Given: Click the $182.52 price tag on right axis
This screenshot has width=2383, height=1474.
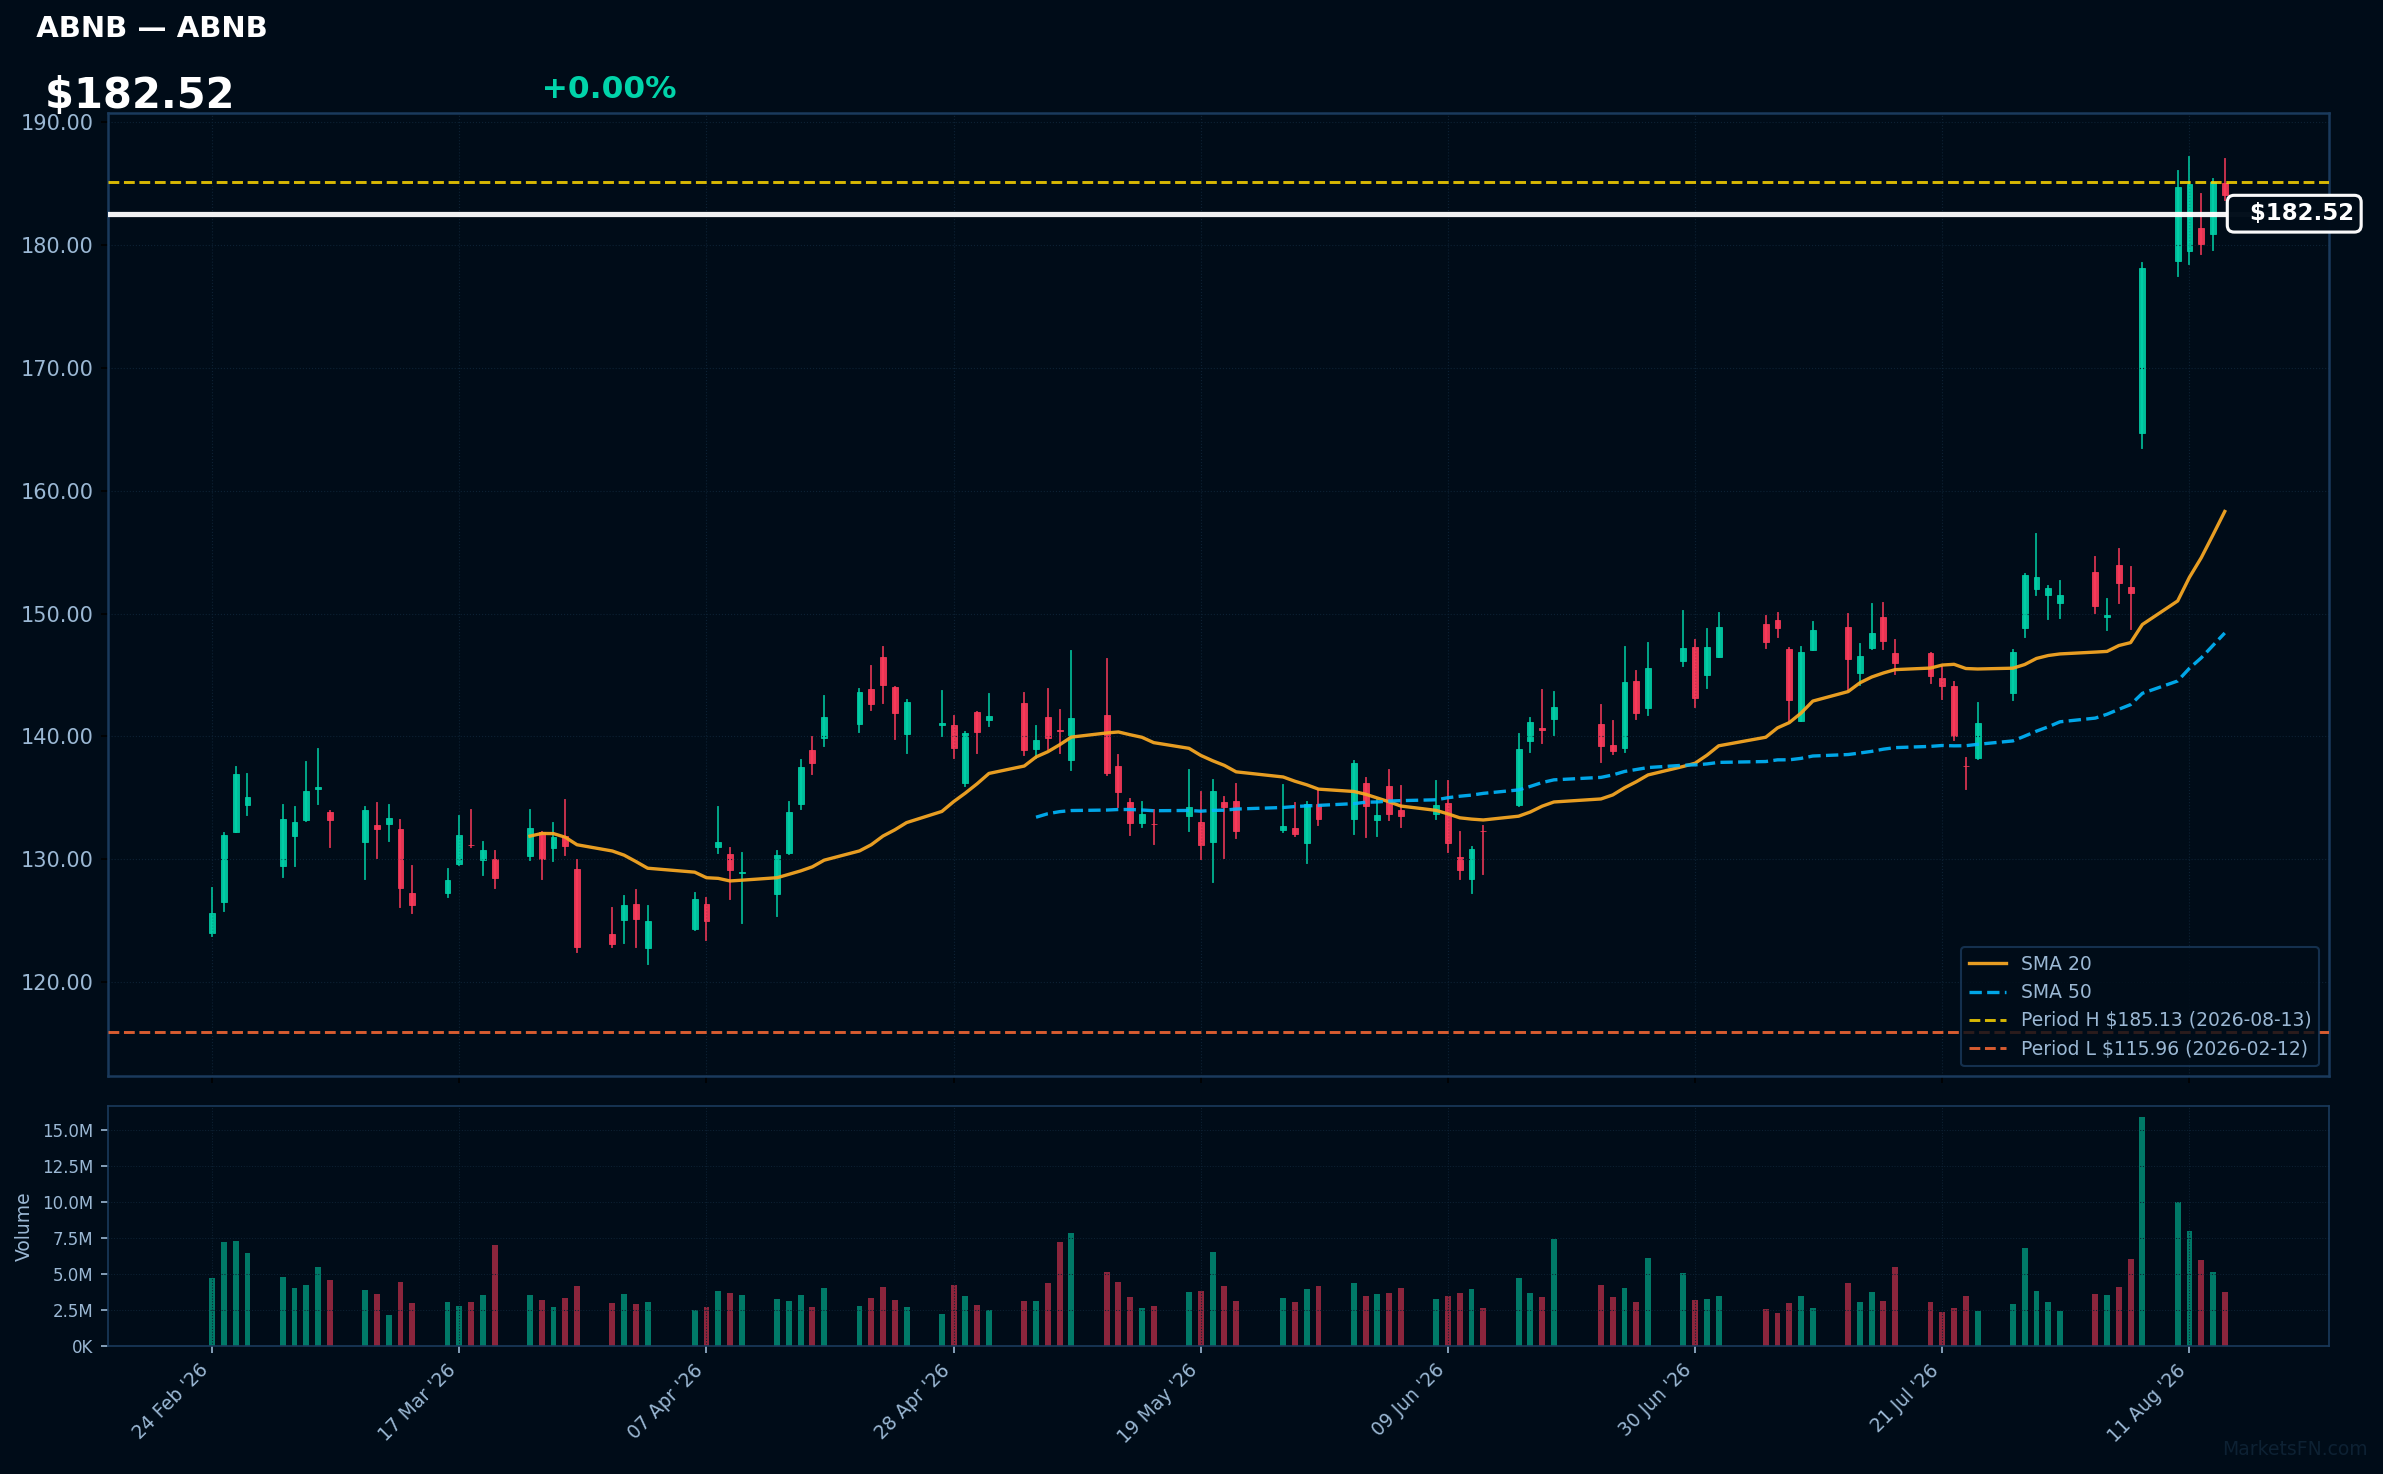Looking at the screenshot, I should (2294, 213).
